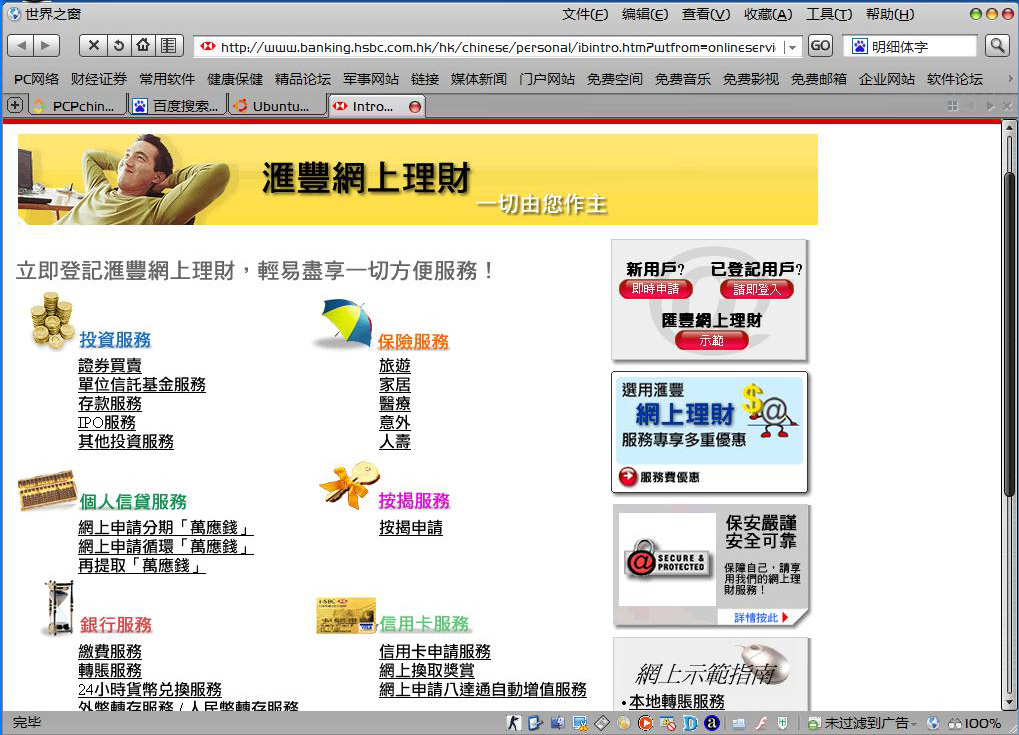The width and height of the screenshot is (1019, 735).
Task: Click the red arrow 服務費優惠 icon
Action: click(628, 477)
